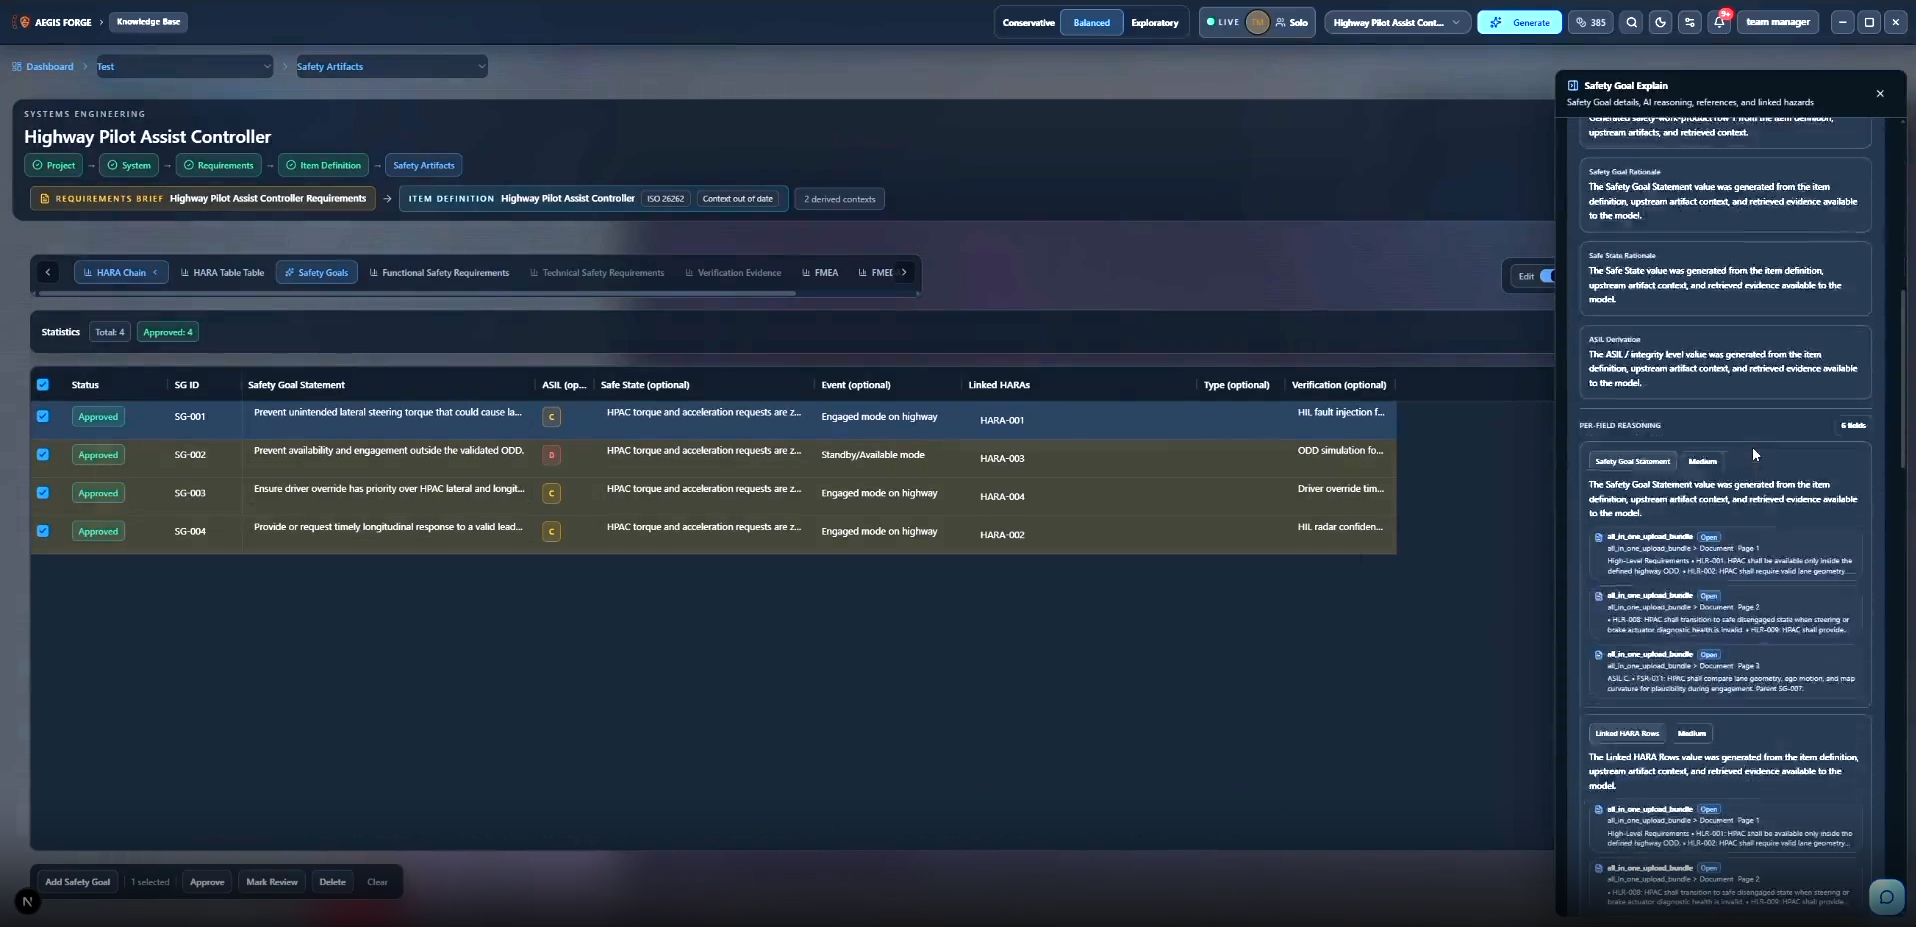Click the Approved: 4 statistics chip
Screen dimensions: 1916x927
(x=168, y=332)
